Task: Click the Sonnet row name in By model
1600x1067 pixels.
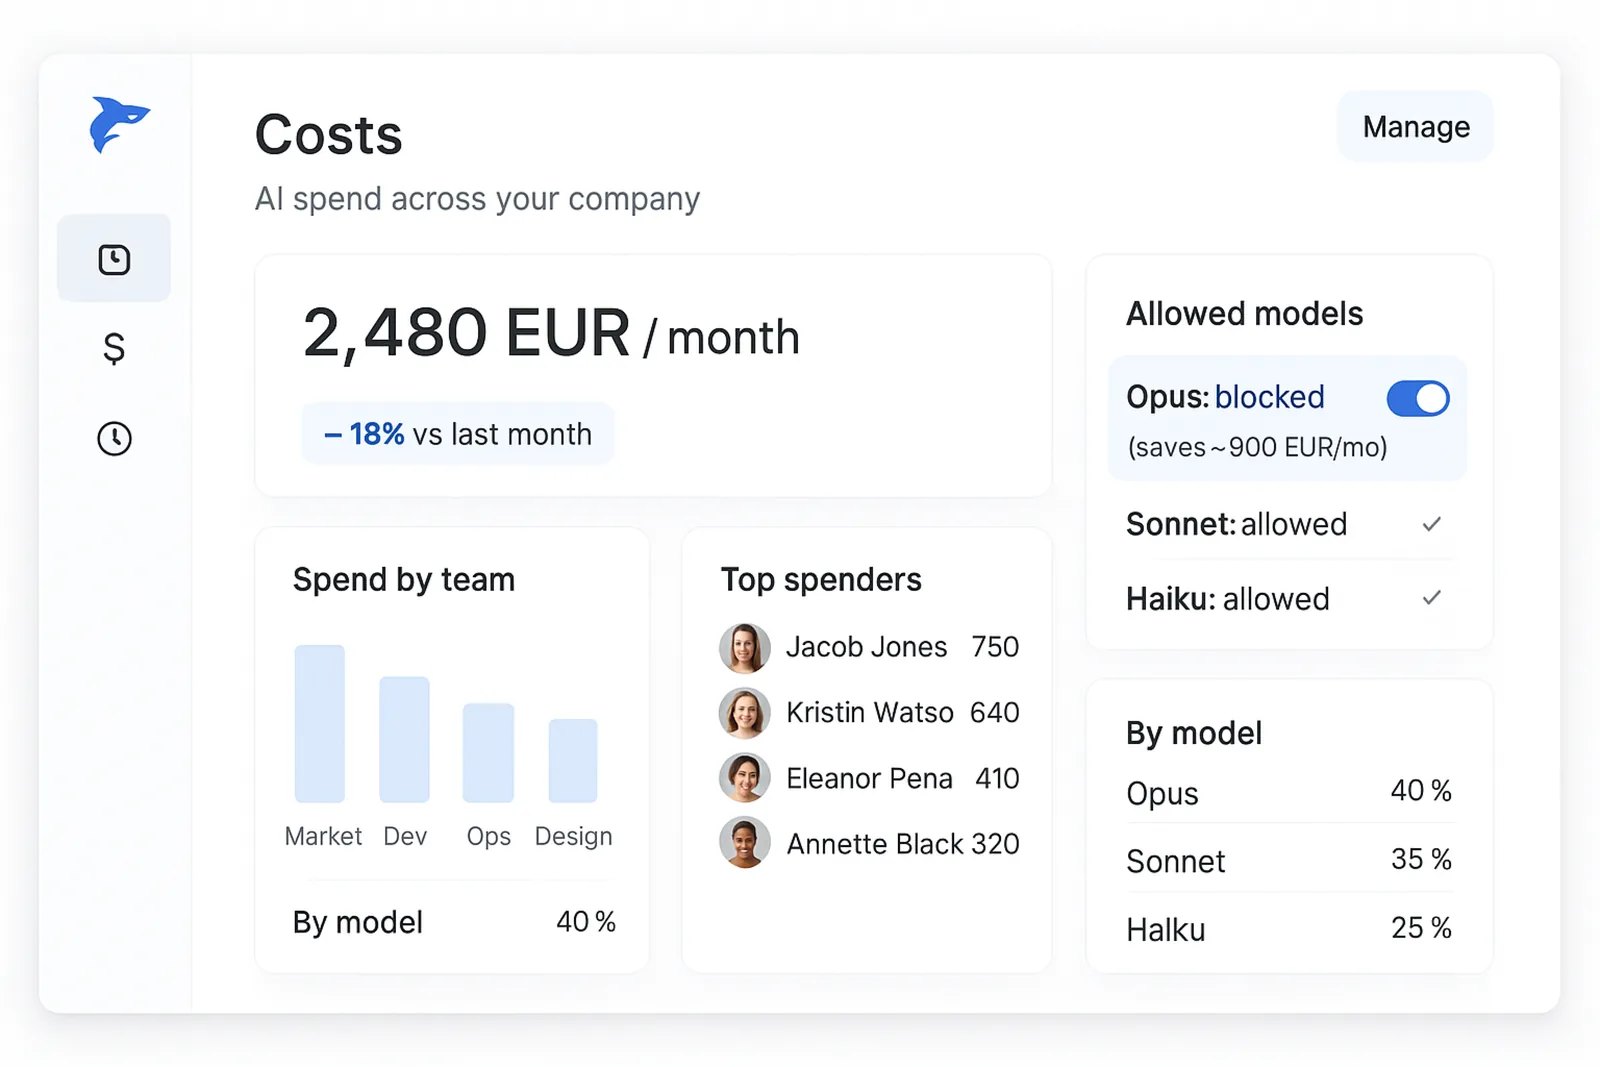Action: tap(1175, 861)
